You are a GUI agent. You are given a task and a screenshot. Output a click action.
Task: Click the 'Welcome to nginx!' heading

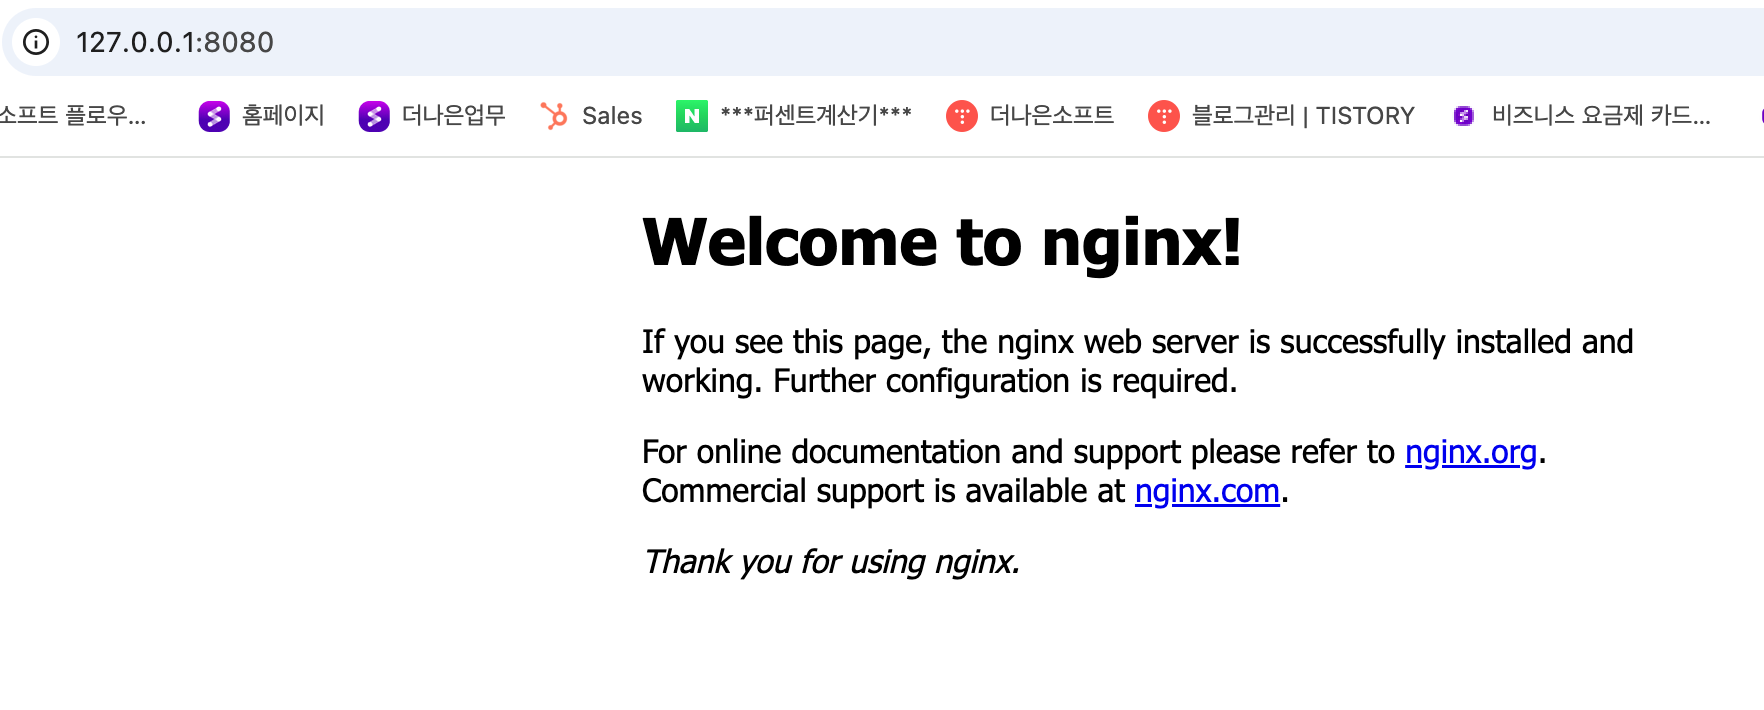(942, 242)
